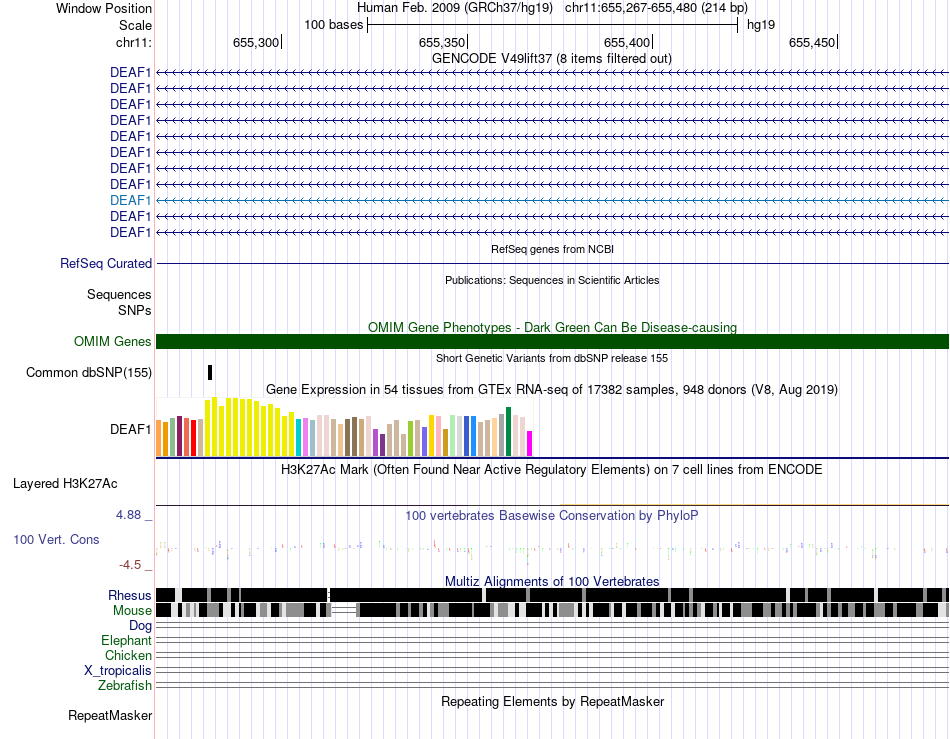Click the Common dbSNP(155) variant marker
This screenshot has height=739, width=950.
[210, 373]
